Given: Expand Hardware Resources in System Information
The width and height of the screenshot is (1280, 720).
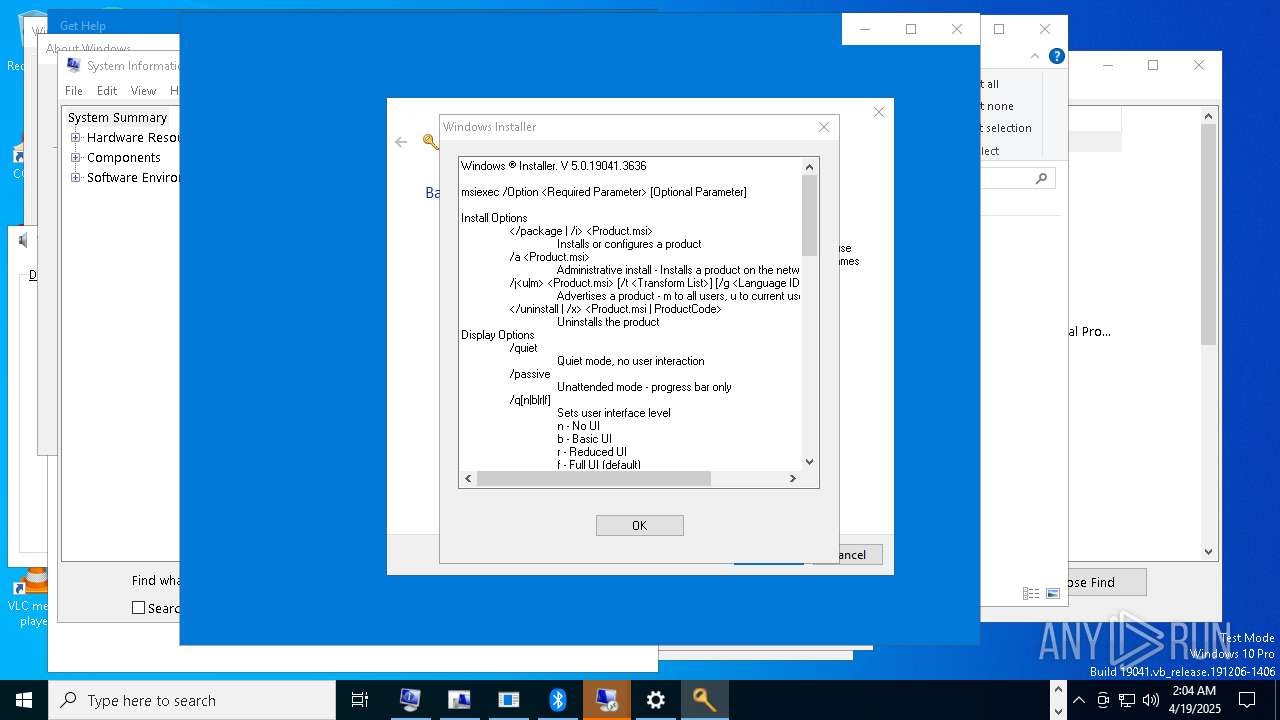Looking at the screenshot, I should click(75, 137).
